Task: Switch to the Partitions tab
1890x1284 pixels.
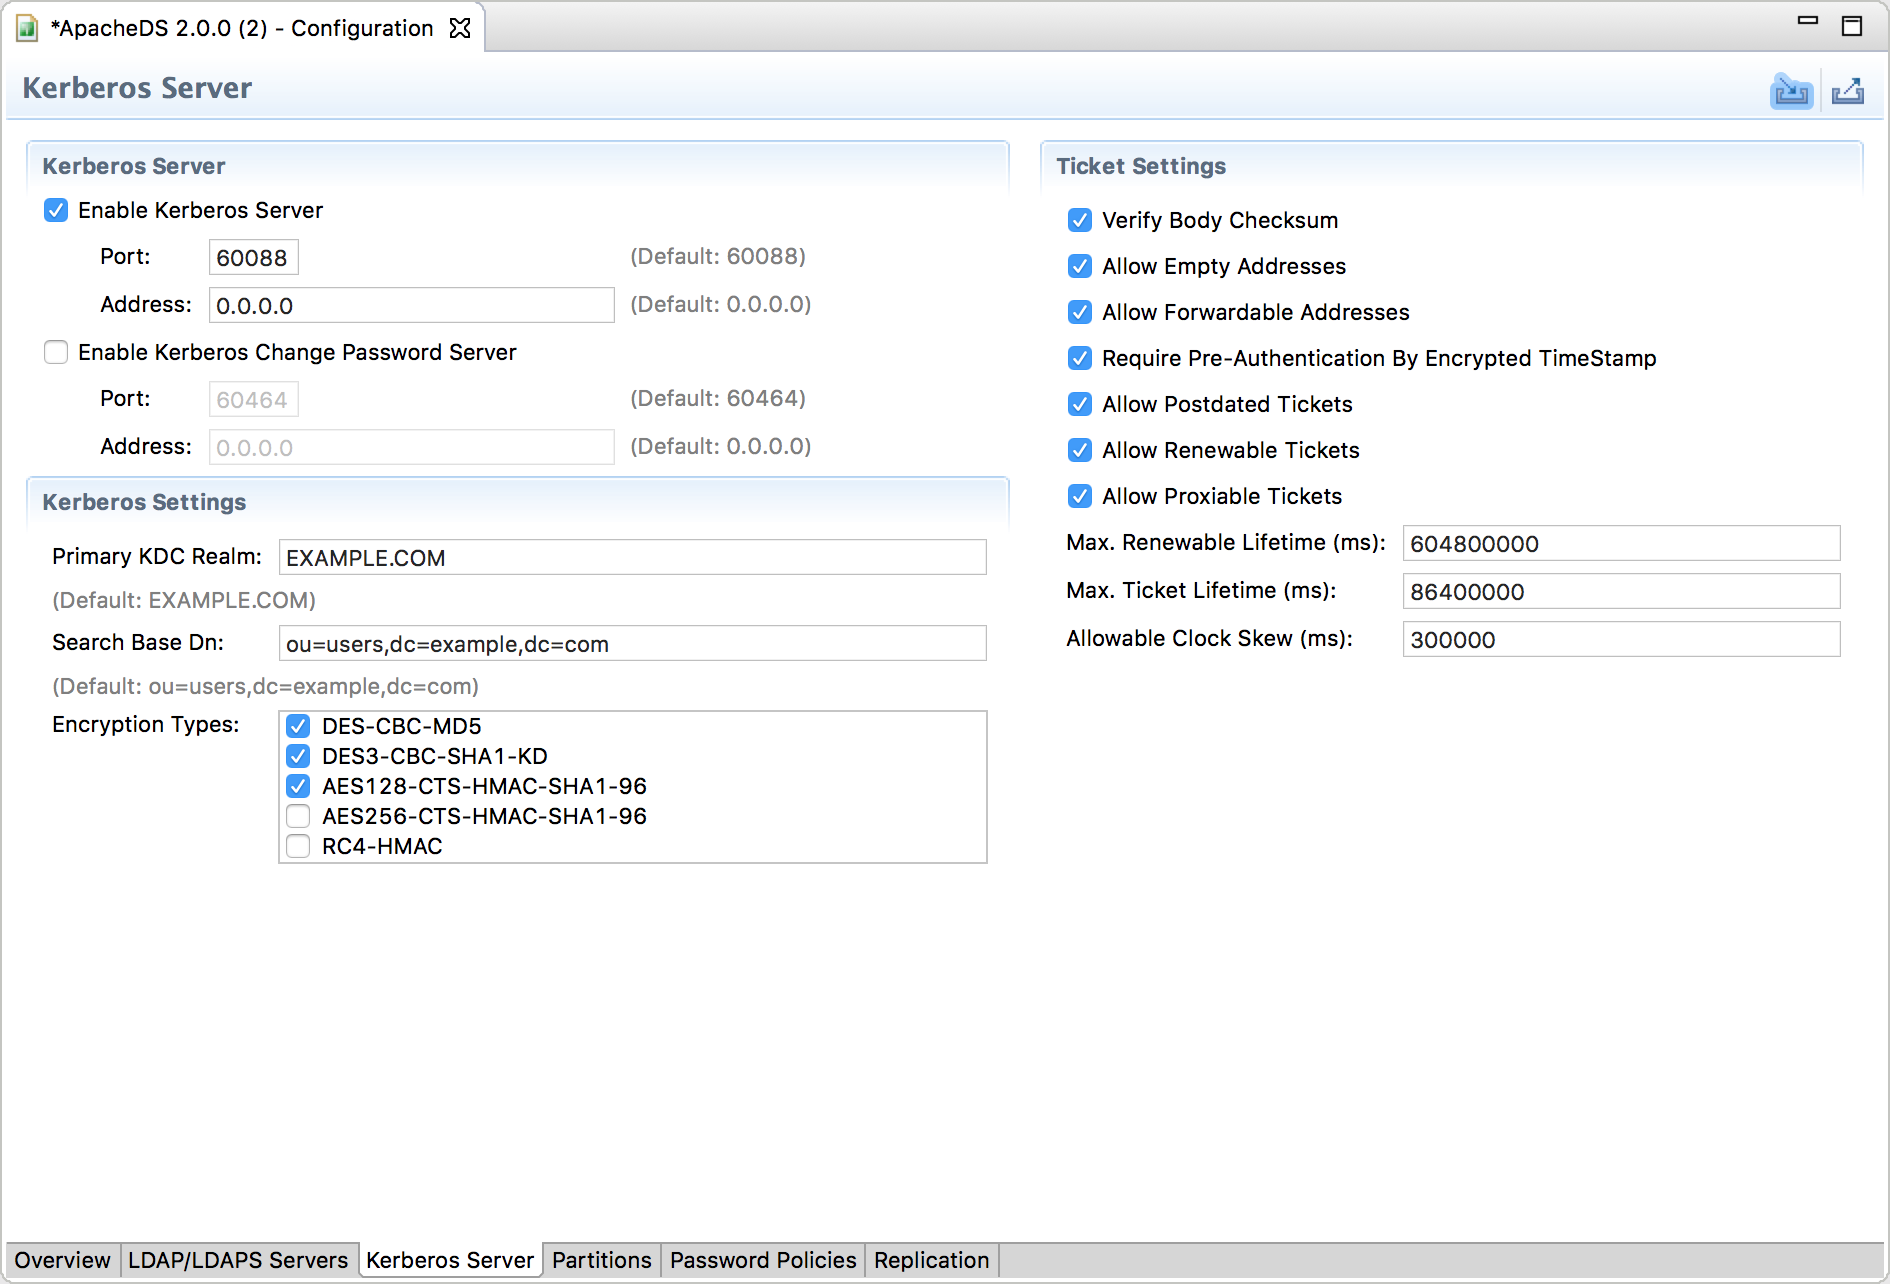Action: point(601,1260)
